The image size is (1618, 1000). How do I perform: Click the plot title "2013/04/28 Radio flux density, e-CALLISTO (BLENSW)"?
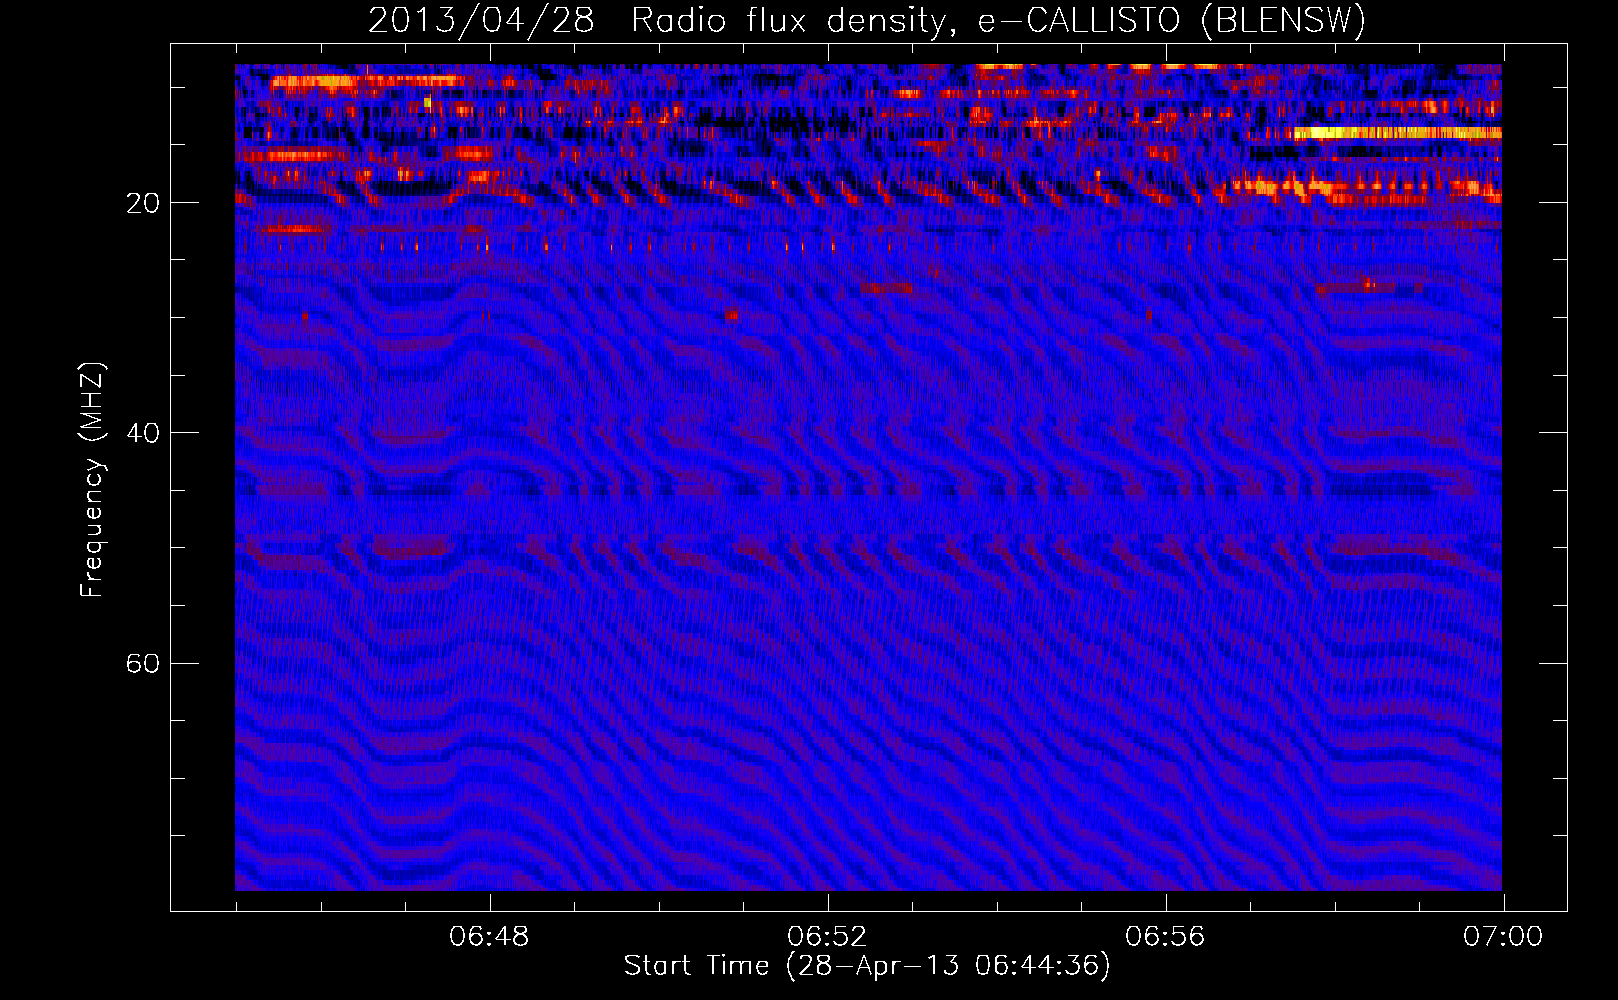point(867,20)
